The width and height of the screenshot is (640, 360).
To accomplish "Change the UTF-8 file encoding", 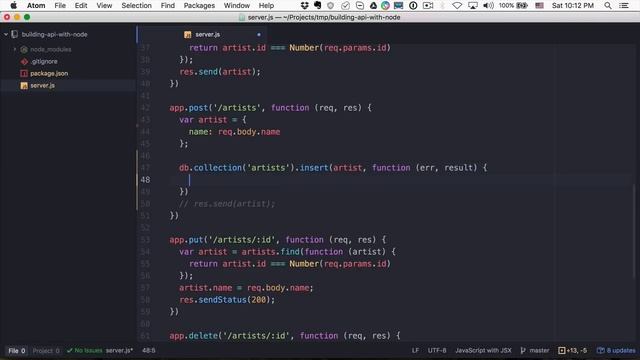I will pos(437,351).
